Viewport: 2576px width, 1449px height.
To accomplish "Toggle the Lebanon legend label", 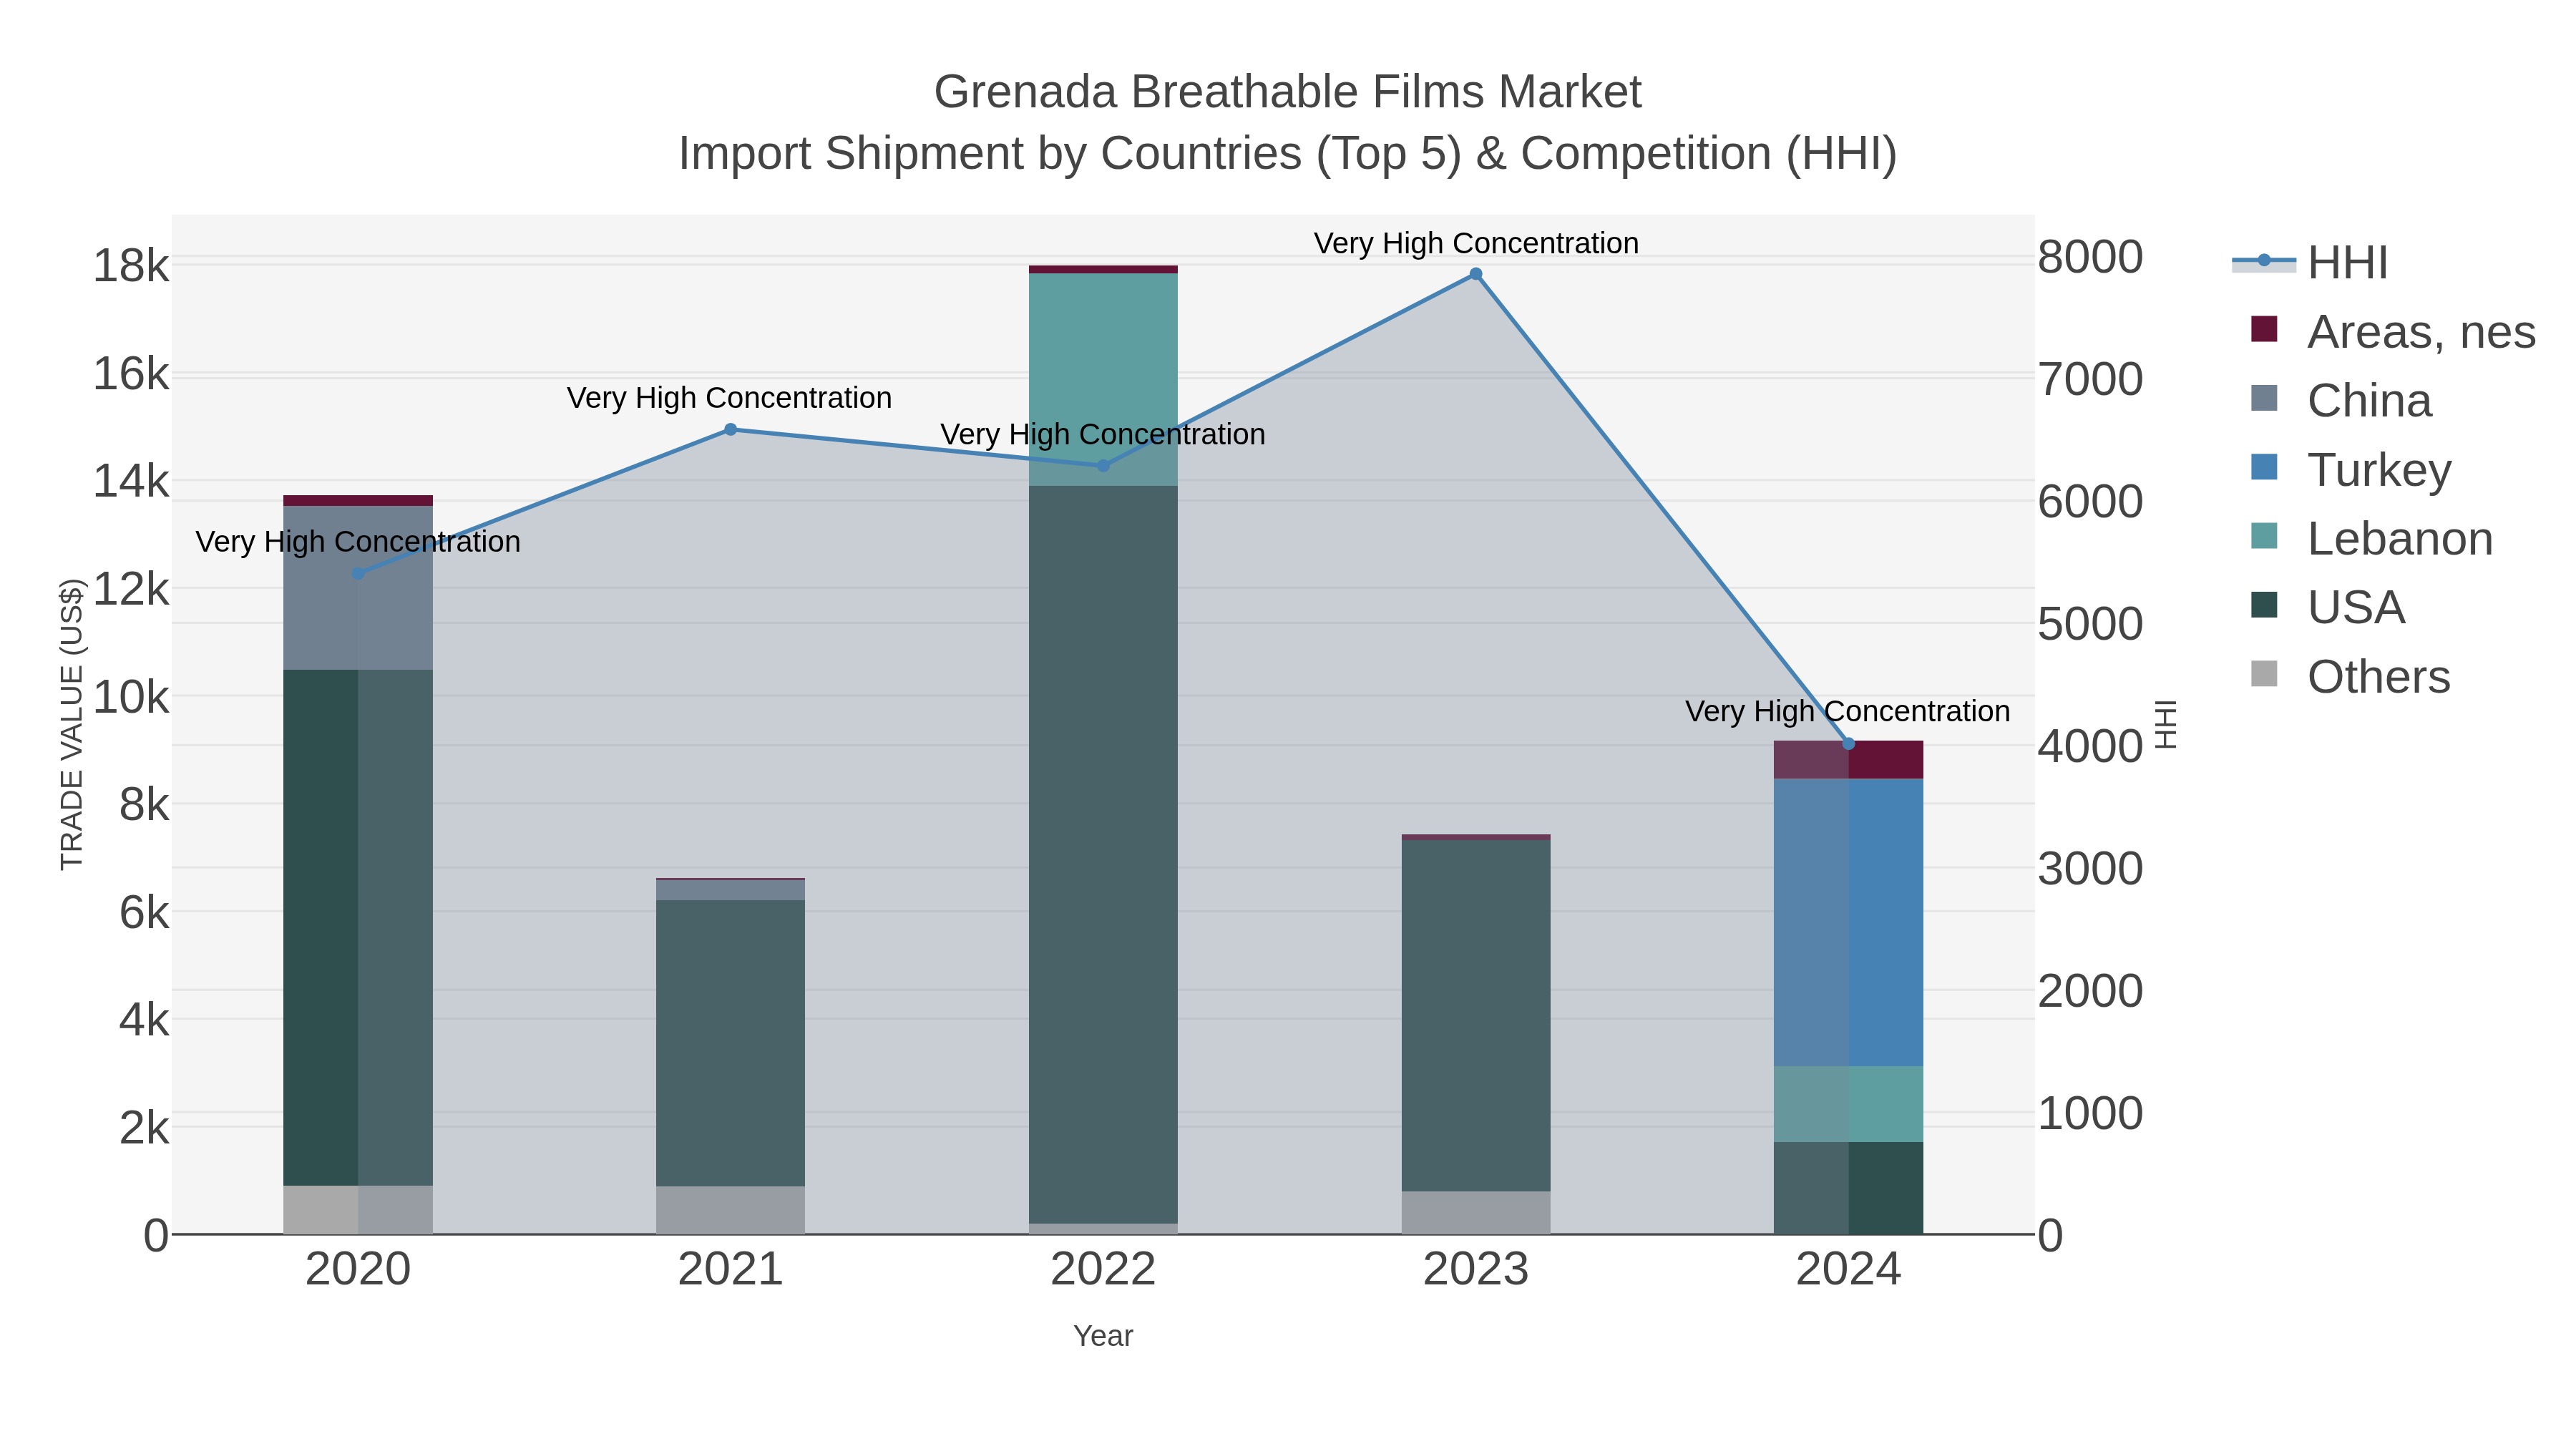I will [2400, 538].
